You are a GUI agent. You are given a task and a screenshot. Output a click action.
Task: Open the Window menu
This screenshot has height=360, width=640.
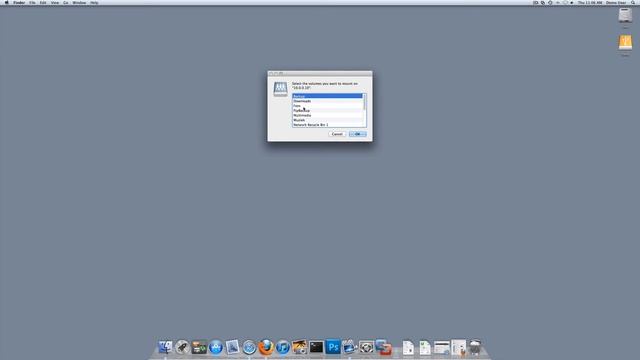click(79, 2)
